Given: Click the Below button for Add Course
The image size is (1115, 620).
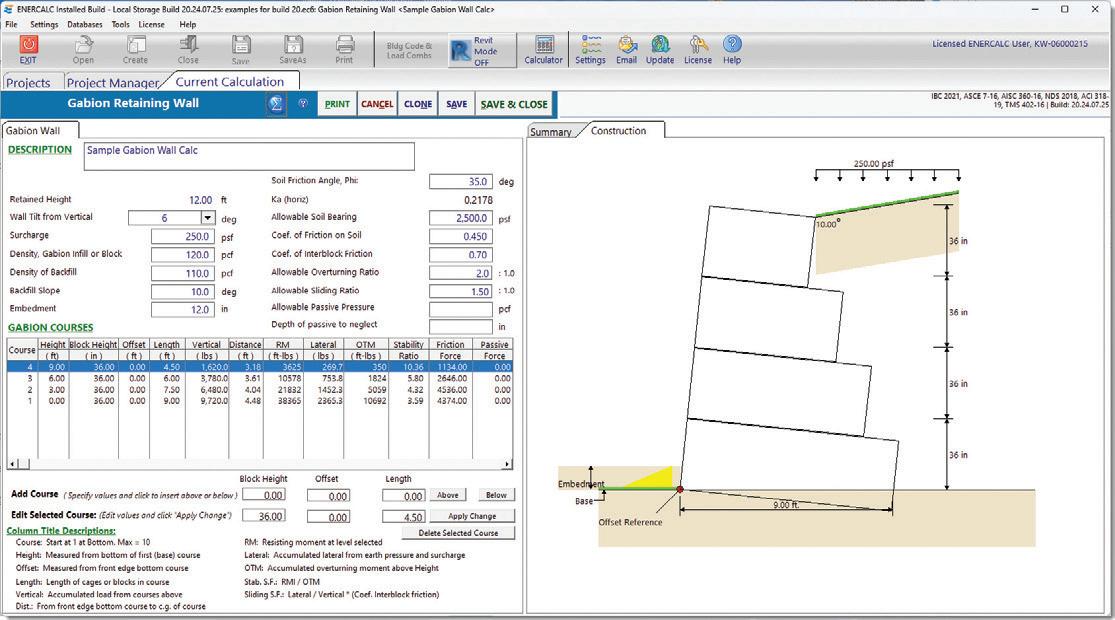Looking at the screenshot, I should (x=496, y=495).
